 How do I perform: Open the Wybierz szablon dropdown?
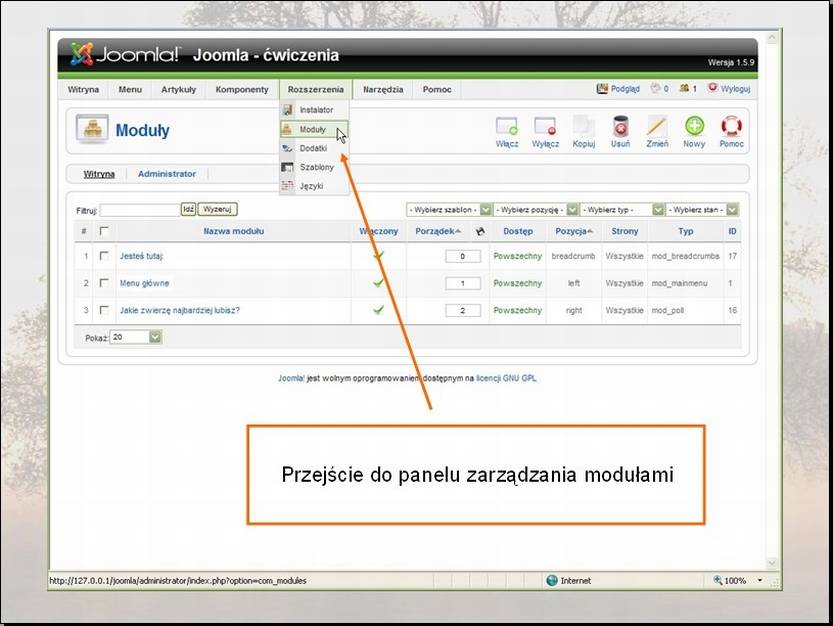449,210
